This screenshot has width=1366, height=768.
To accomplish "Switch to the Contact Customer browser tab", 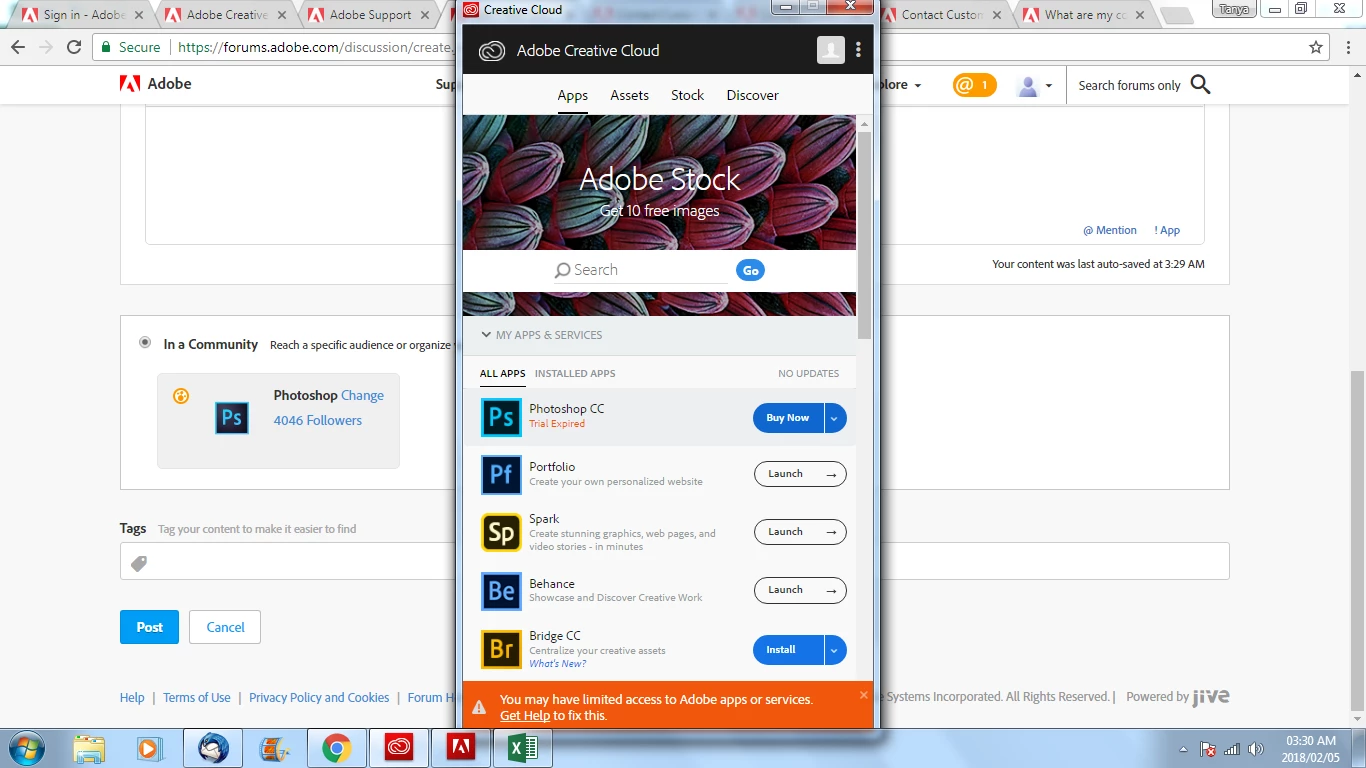I will [942, 15].
